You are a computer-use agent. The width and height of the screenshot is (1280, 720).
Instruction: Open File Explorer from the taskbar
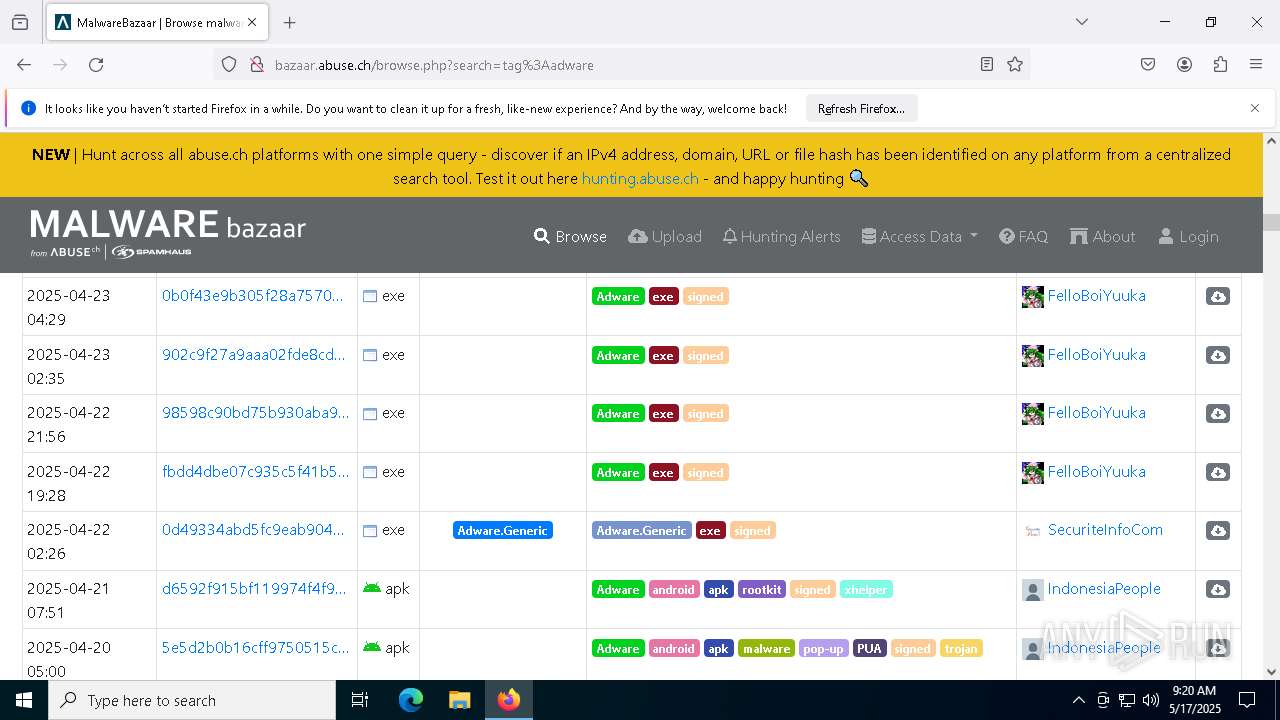point(459,700)
